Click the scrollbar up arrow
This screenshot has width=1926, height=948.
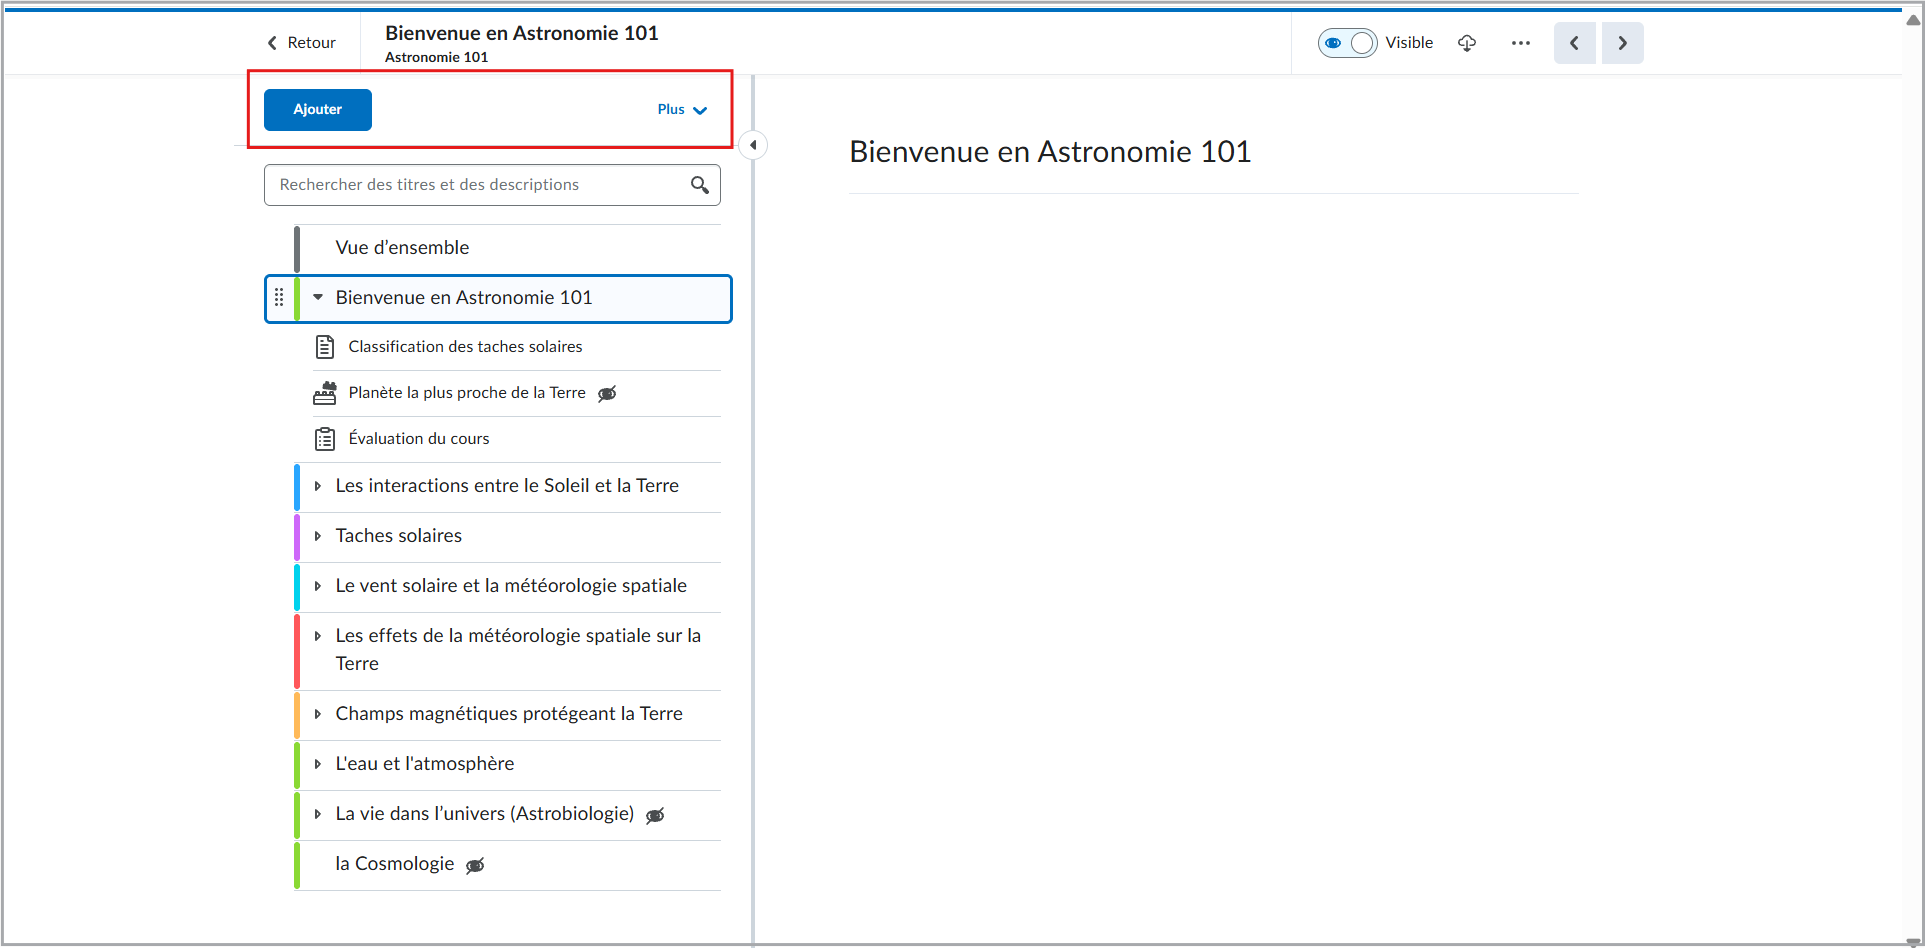1913,20
